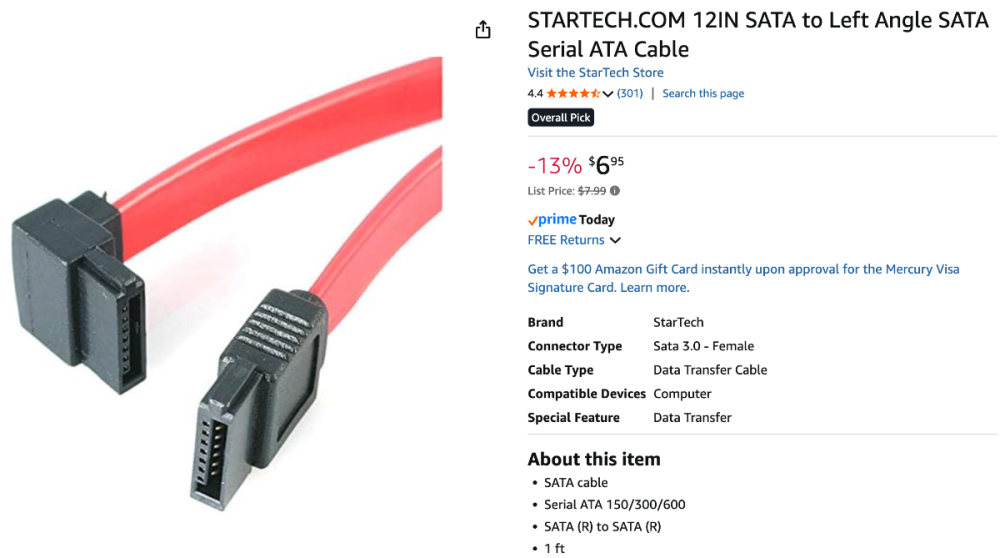Click the -13% discount label
Image resolution: width=1000 pixels, height=558 pixels.
554,165
